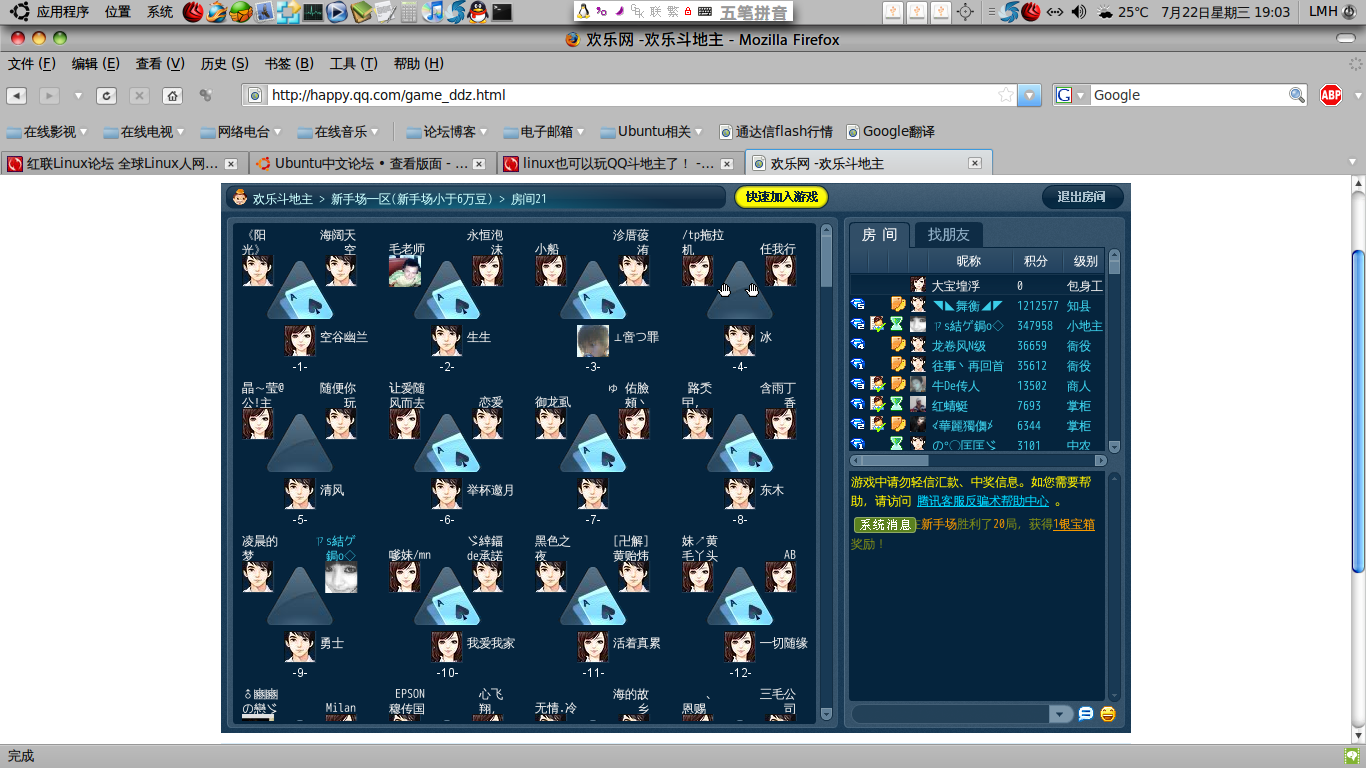This screenshot has height=768, width=1366.
Task: Click the 快速加入游戏 button
Action: tap(781, 197)
